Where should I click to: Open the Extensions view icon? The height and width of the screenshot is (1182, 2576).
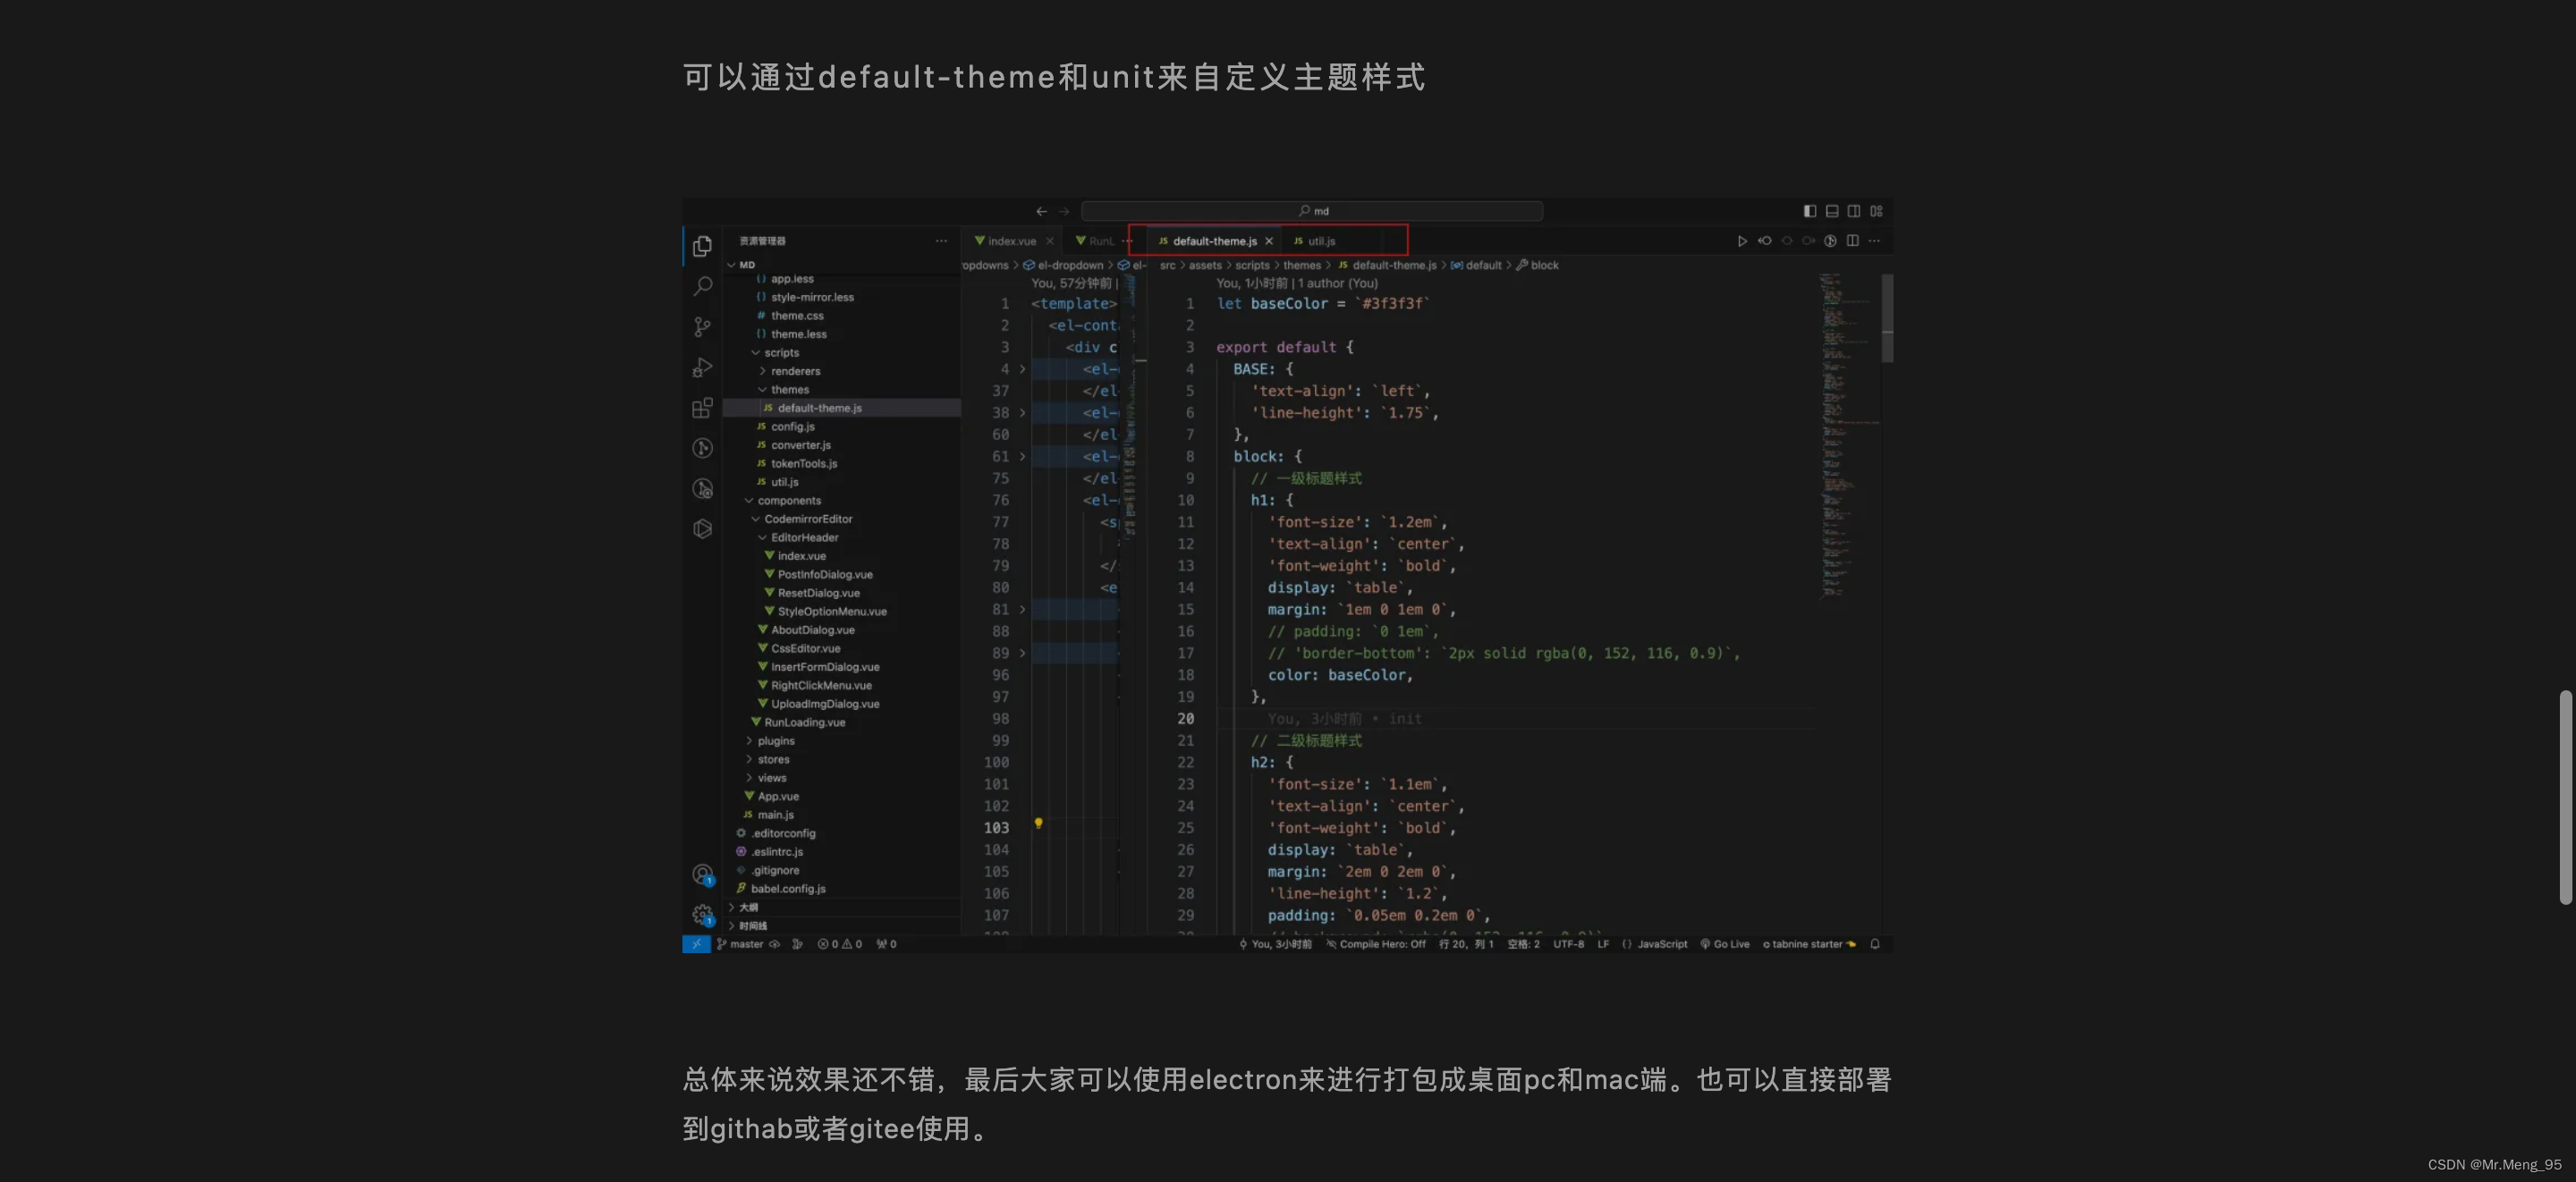(702, 408)
